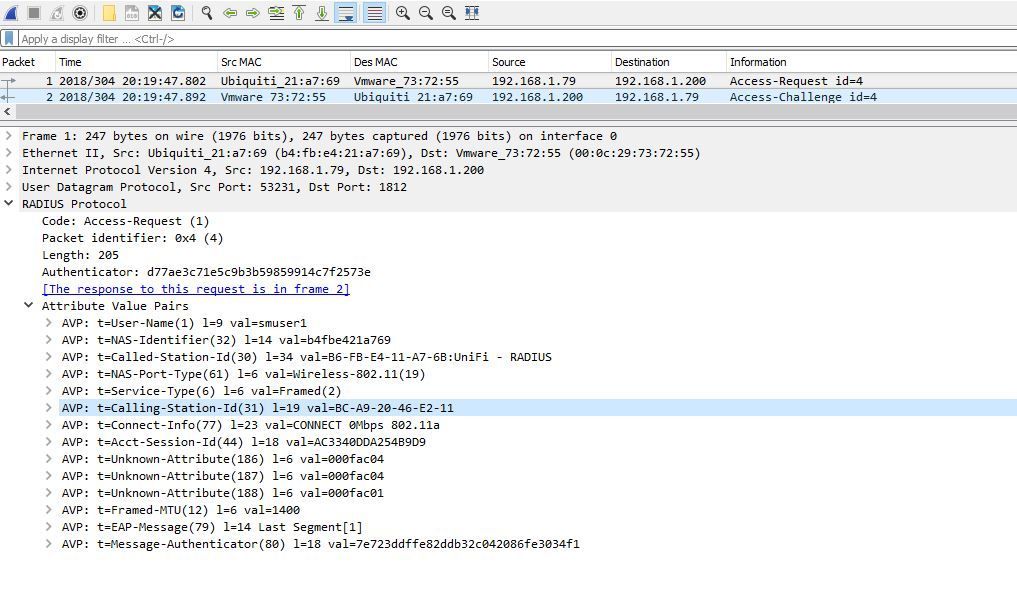Open the response in frame 2 link
The image size is (1017, 589).
pyautogui.click(x=196, y=289)
